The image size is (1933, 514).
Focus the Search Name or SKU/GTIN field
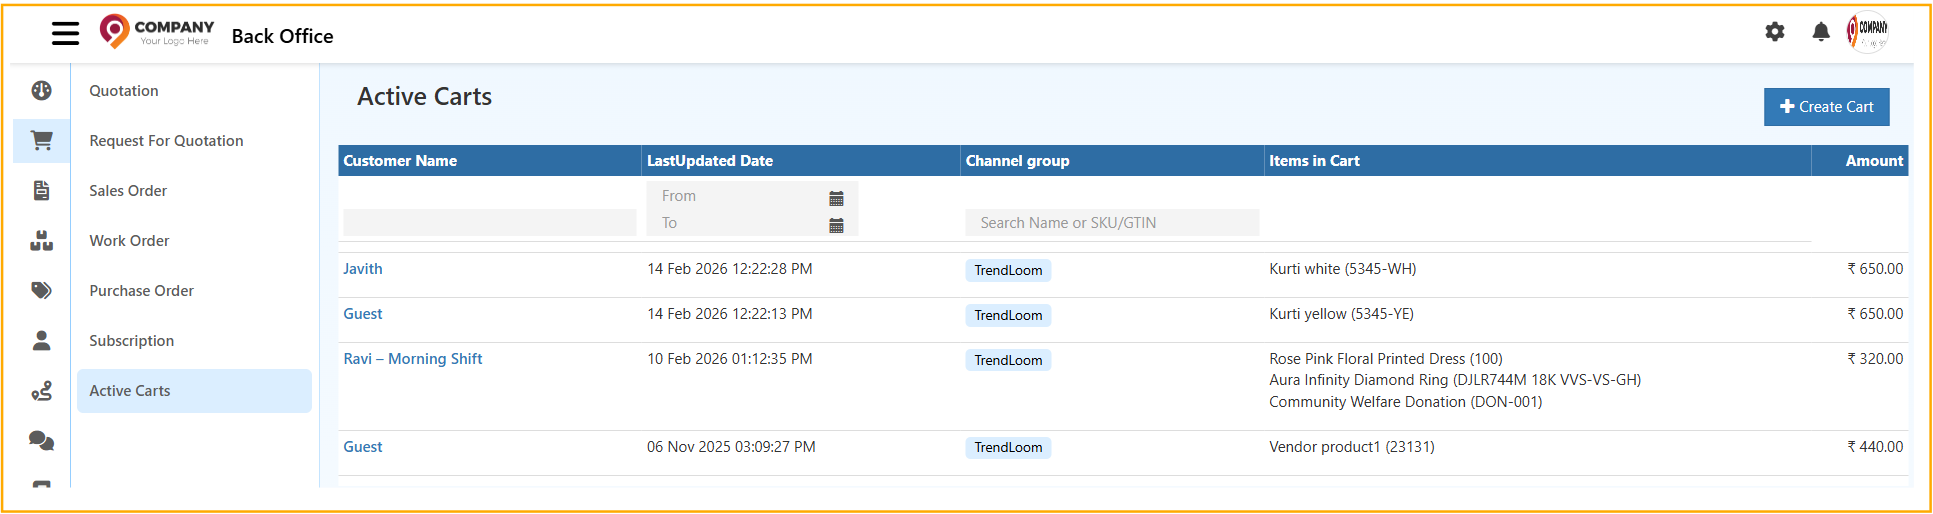point(1112,223)
